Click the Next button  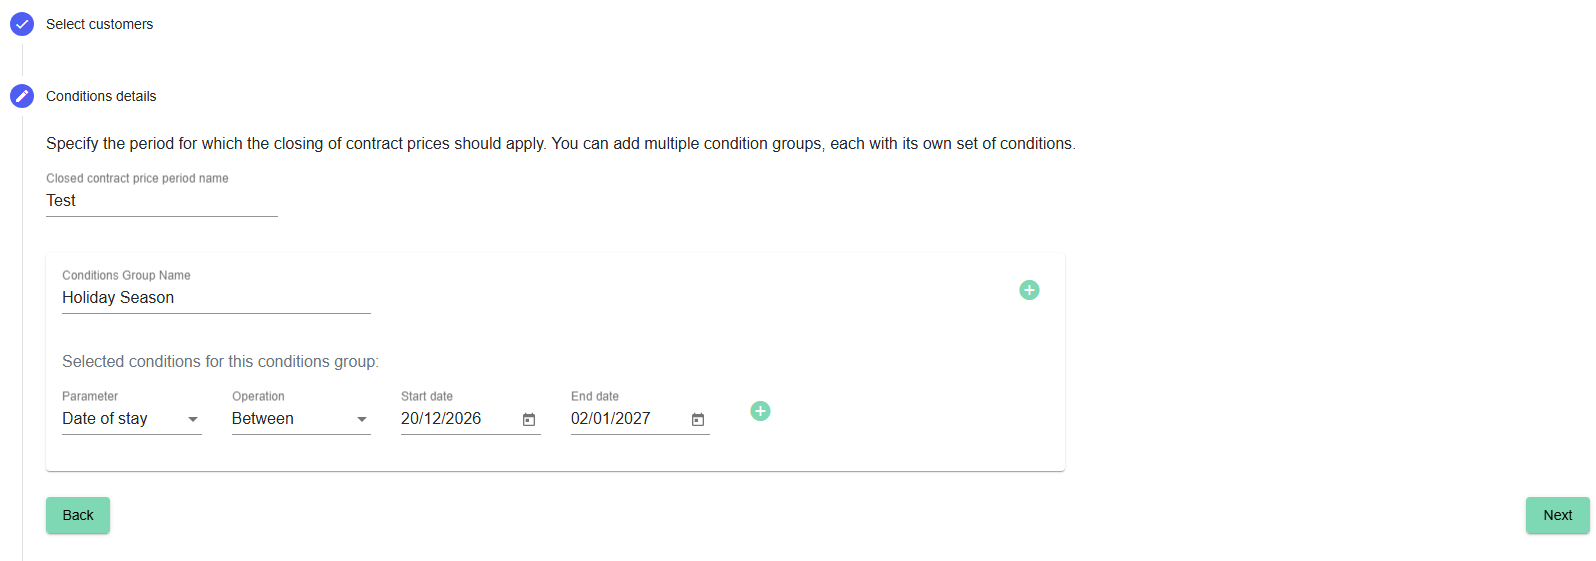click(1557, 515)
